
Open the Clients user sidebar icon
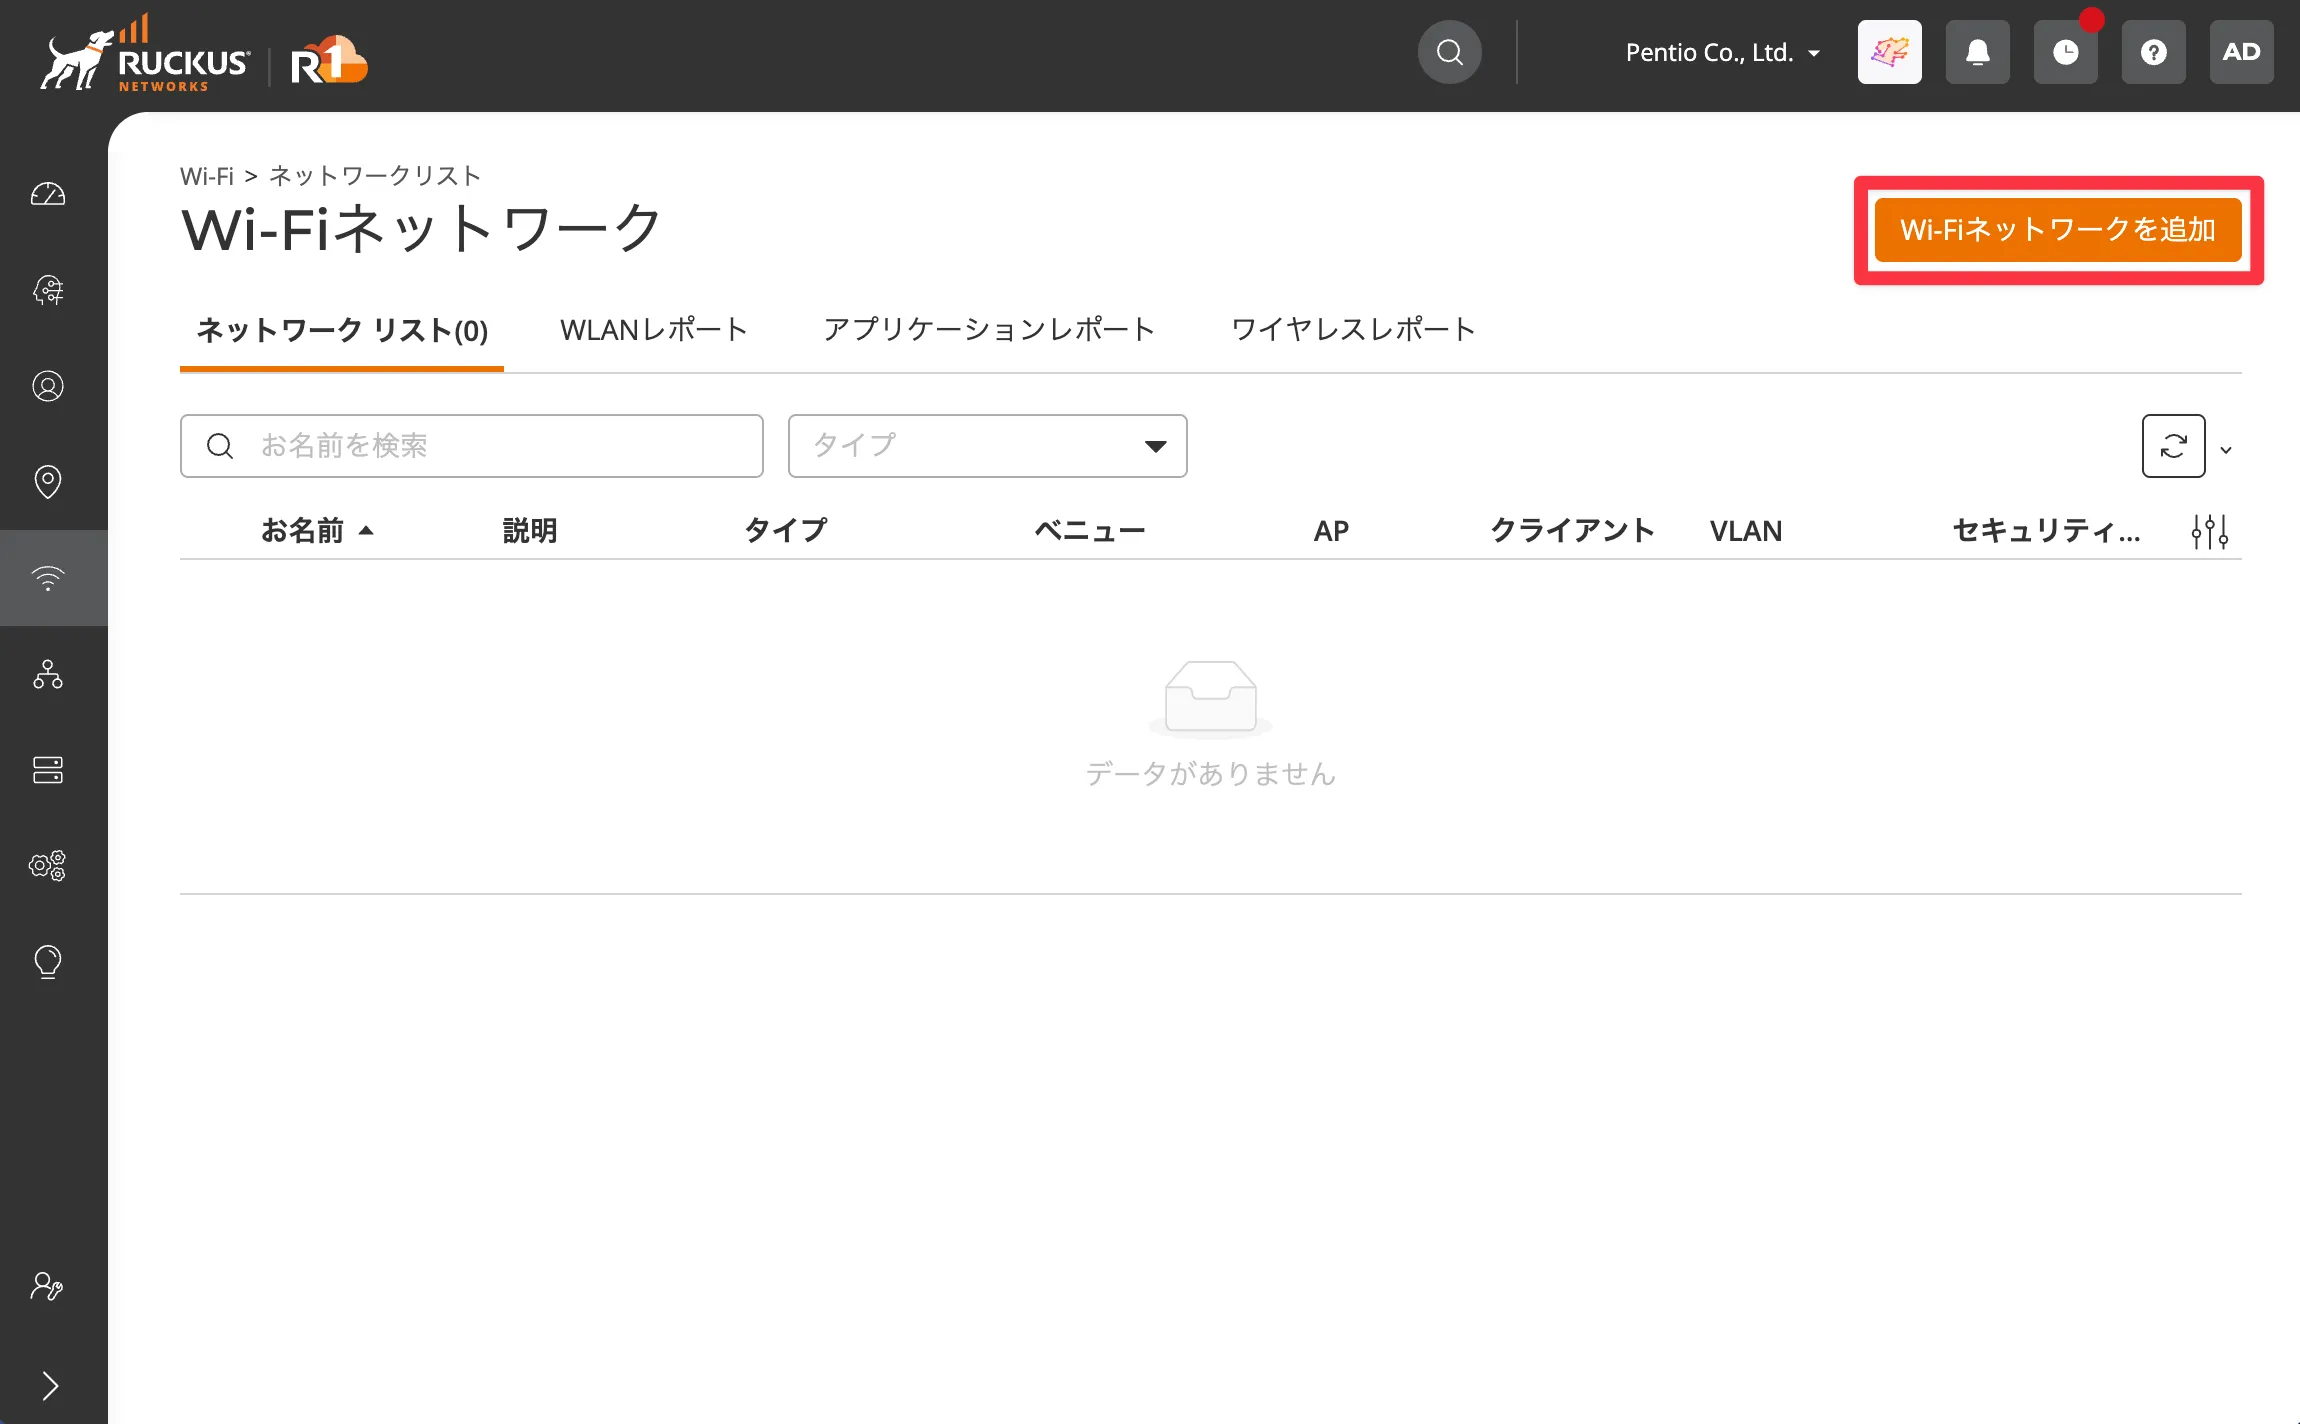(48, 386)
